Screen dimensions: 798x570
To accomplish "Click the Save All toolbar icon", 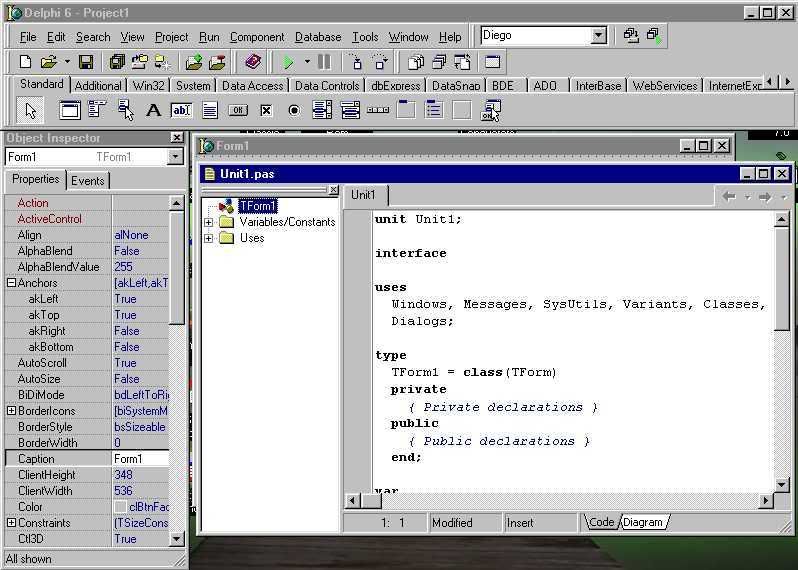I will click(x=117, y=62).
